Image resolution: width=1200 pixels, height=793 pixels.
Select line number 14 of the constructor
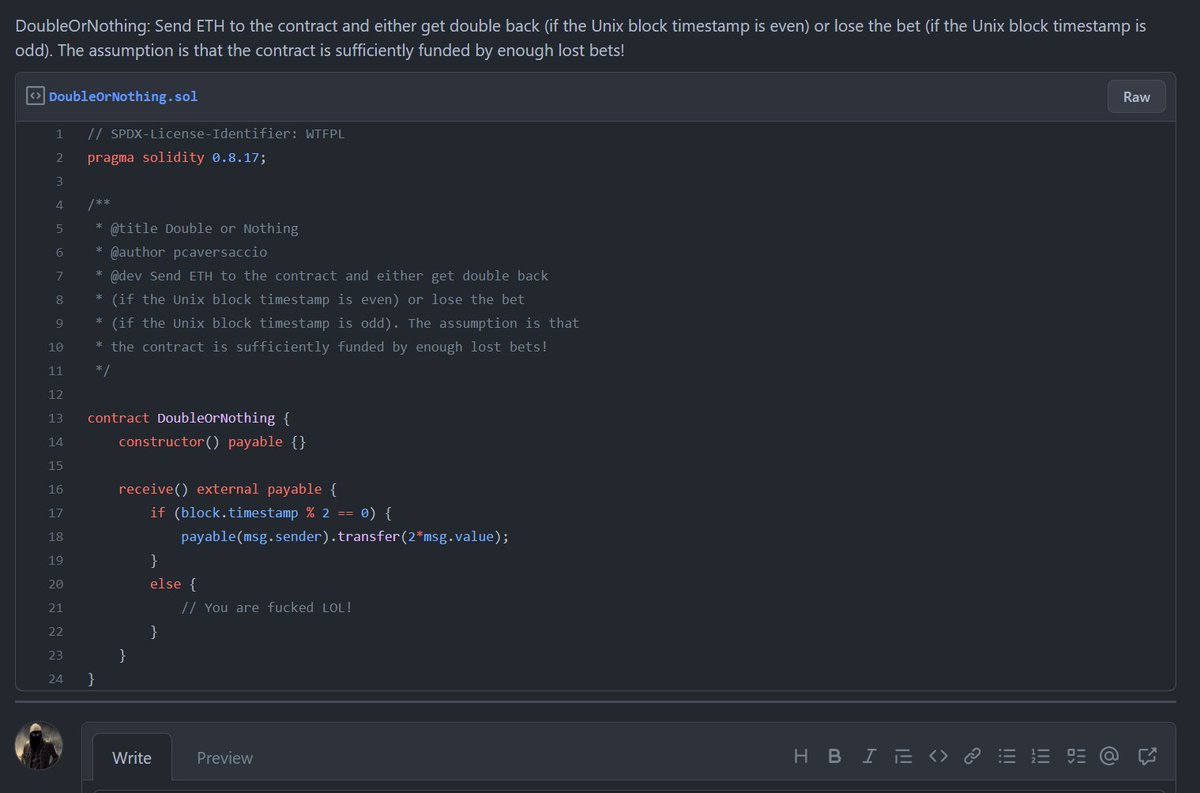click(x=56, y=442)
